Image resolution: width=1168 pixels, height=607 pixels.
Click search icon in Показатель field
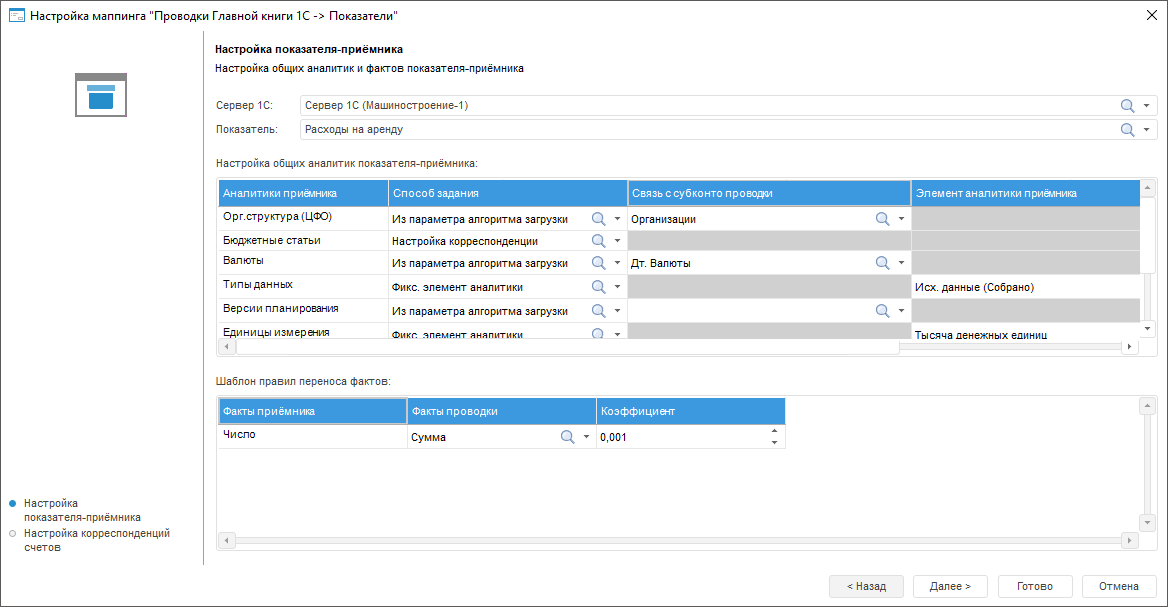[1127, 130]
